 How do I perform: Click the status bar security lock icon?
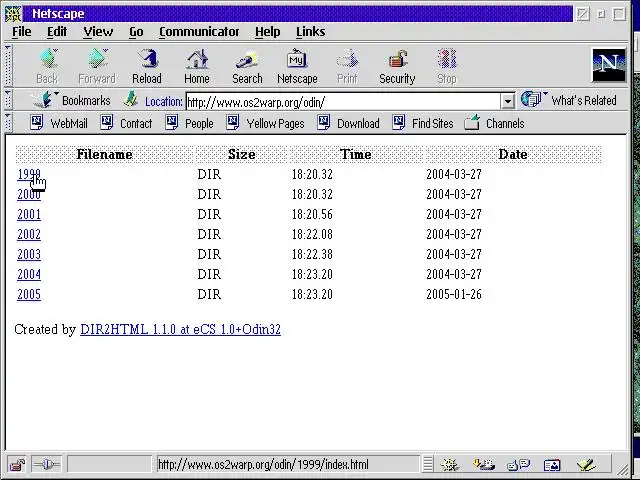coord(17,464)
